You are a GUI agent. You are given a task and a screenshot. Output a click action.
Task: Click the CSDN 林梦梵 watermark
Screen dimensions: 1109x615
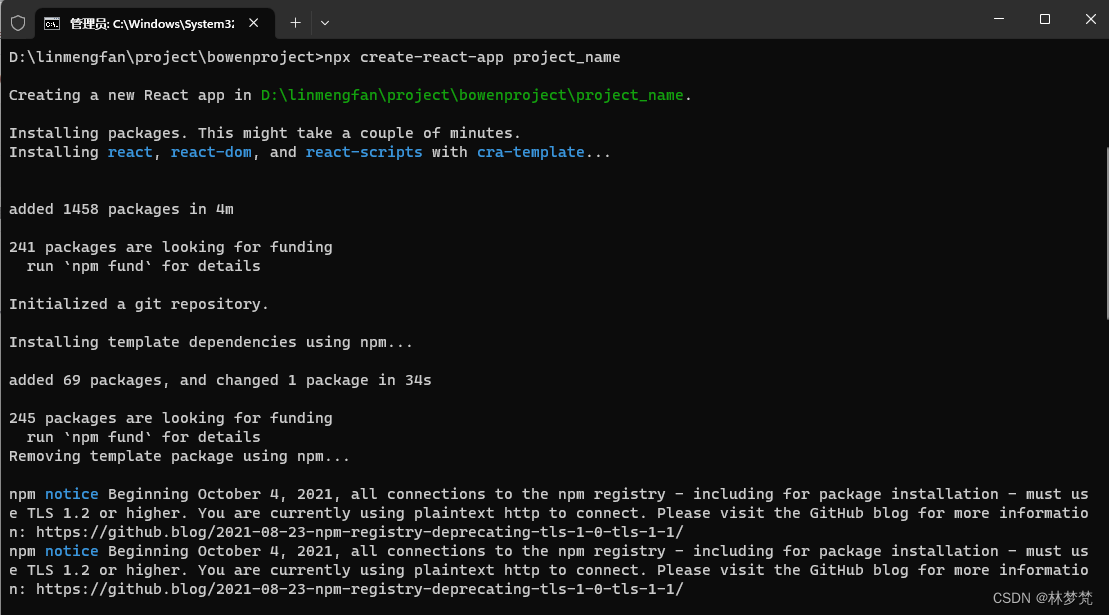[1045, 597]
